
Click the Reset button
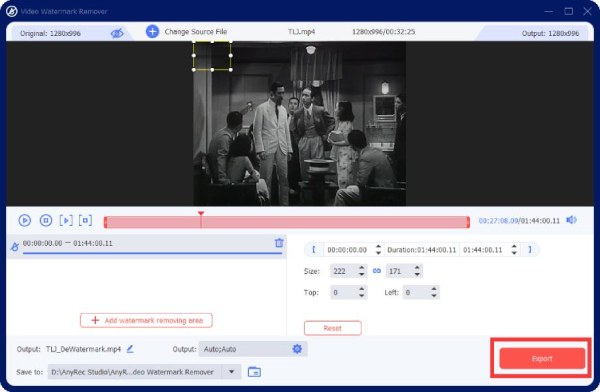333,328
